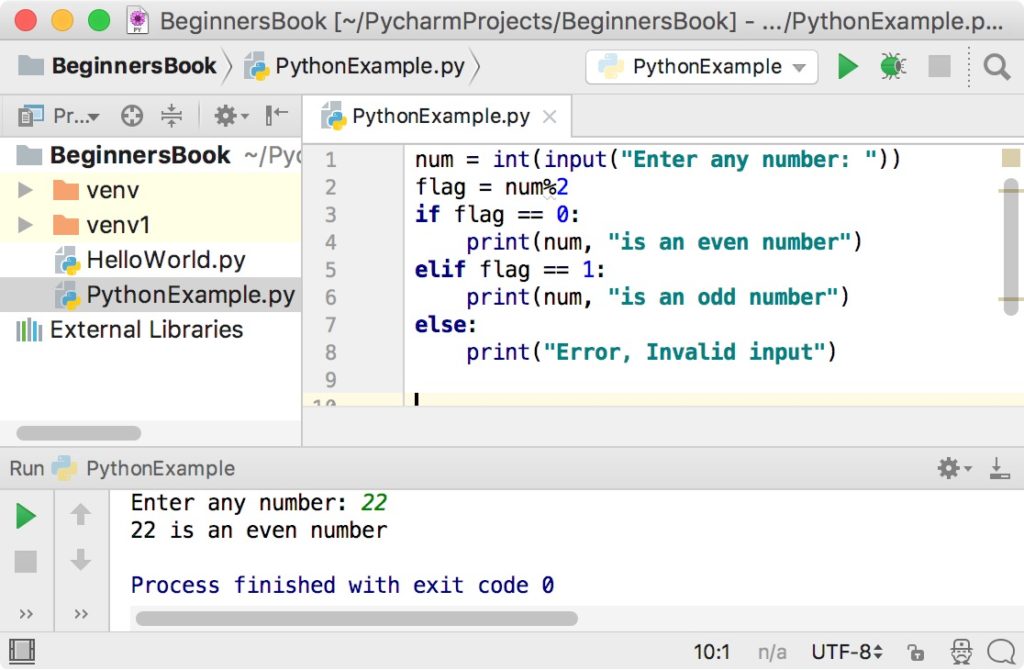Click the scroll-from-source crosshair icon
Screen dimensions: 1024x670
[x=131, y=116]
